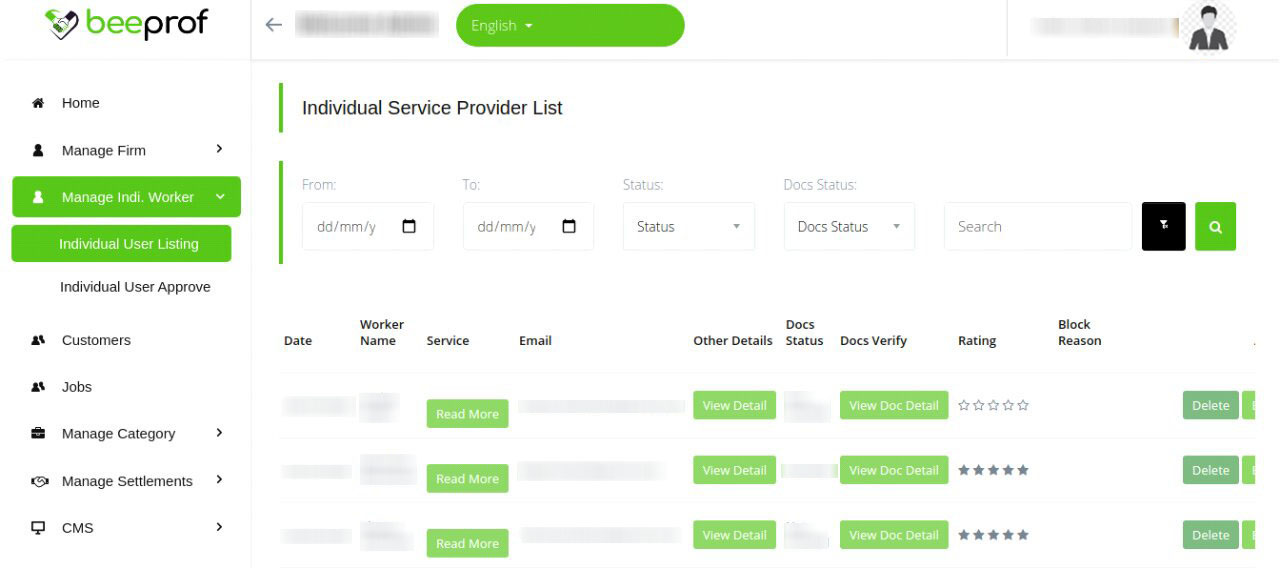Open the To date calendar picker icon
This screenshot has height=569, width=1280.
[x=569, y=227]
